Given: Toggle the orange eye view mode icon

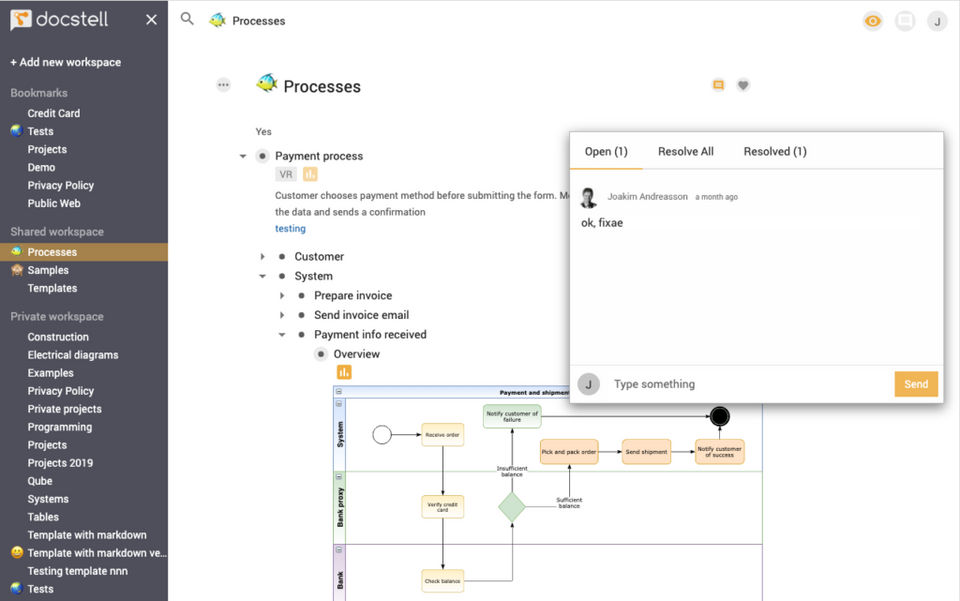Looking at the screenshot, I should click(x=872, y=21).
